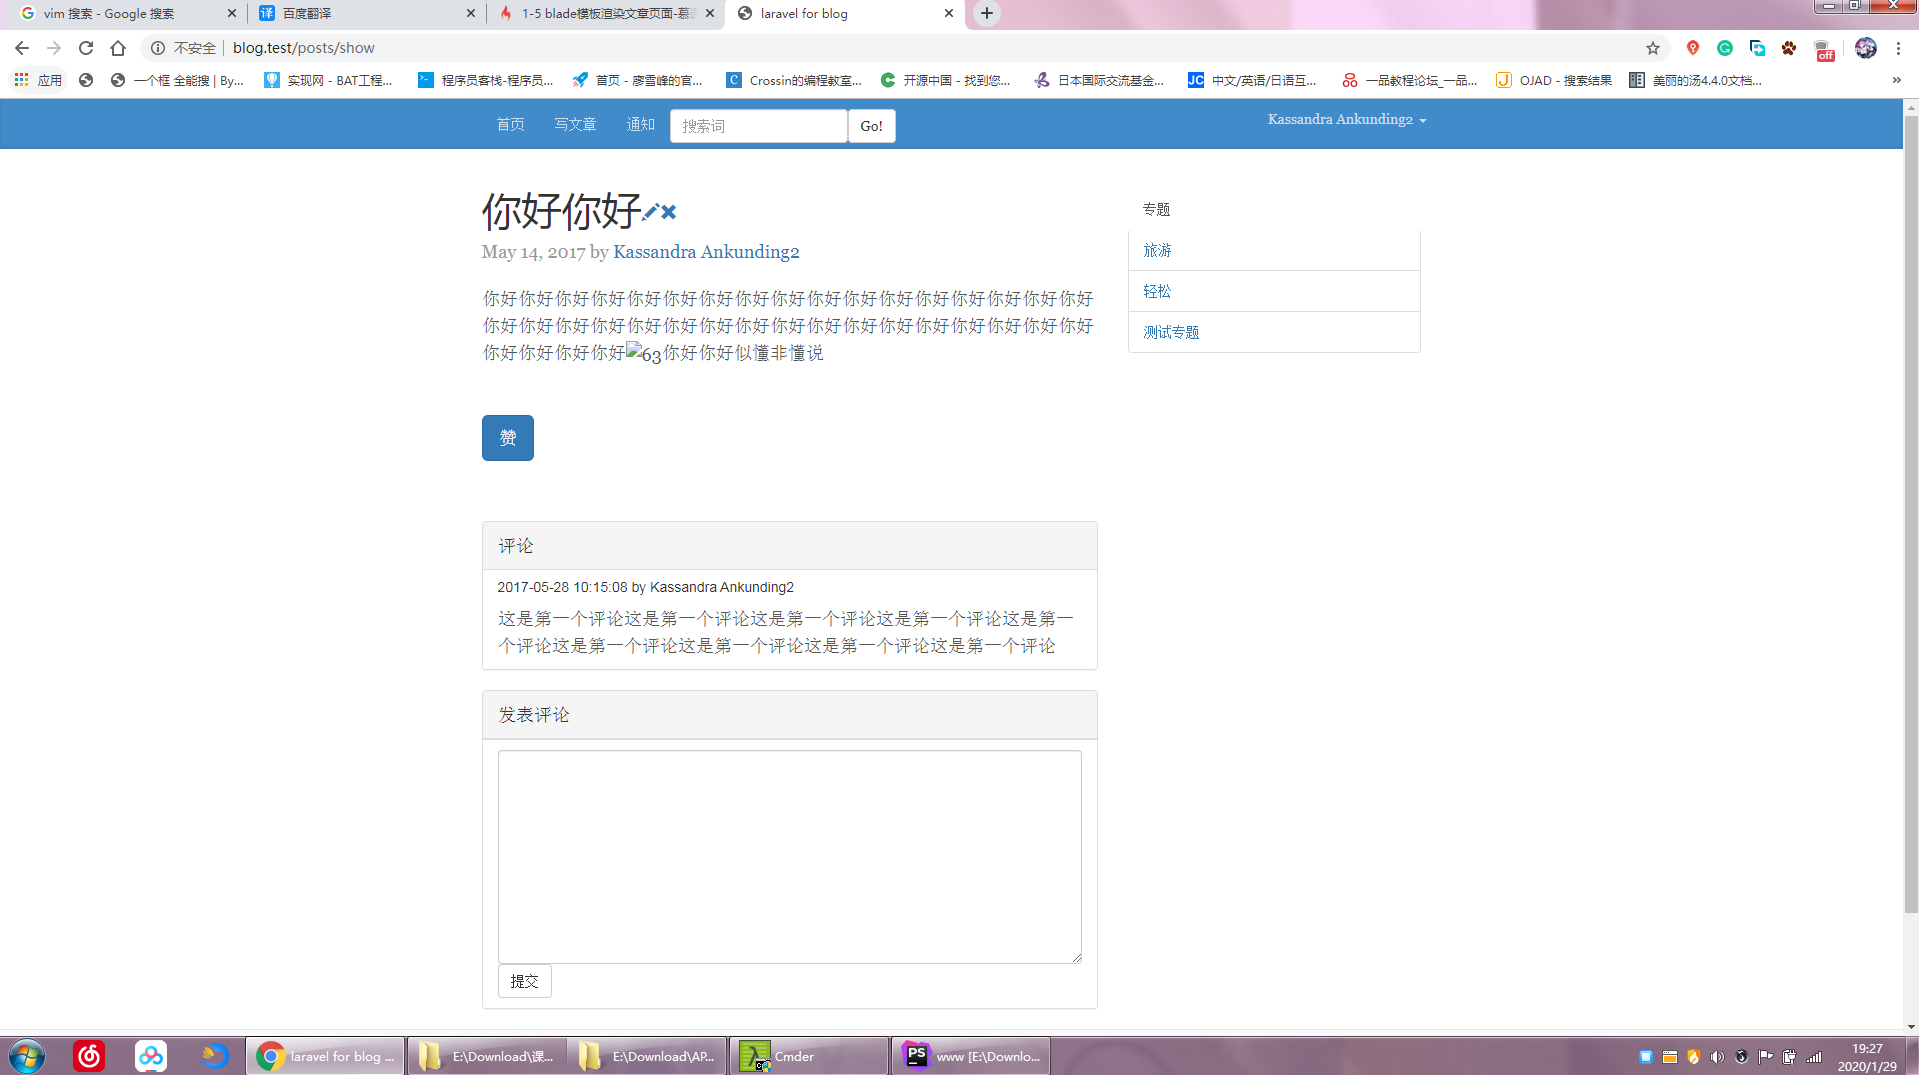1919x1075 pixels.
Task: Bookmark this page with the star icon
Action: [1653, 48]
